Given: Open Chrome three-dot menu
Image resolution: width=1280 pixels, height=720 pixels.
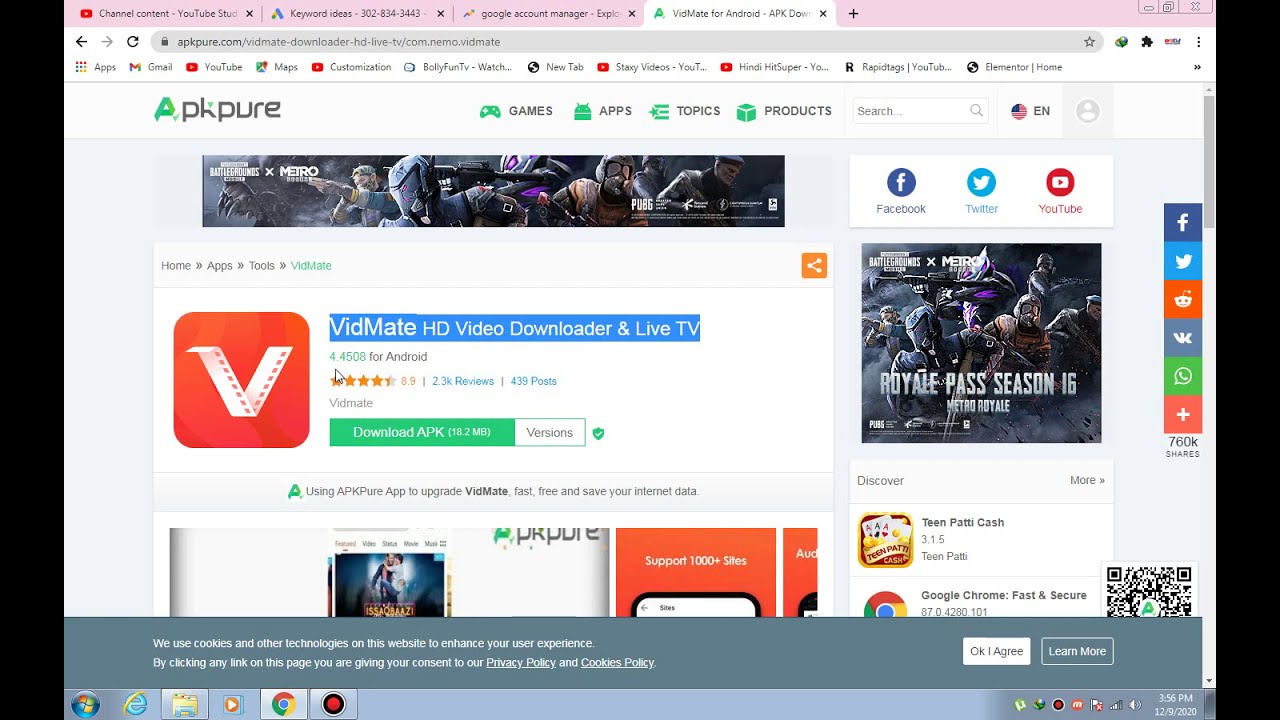Looking at the screenshot, I should click(x=1198, y=42).
